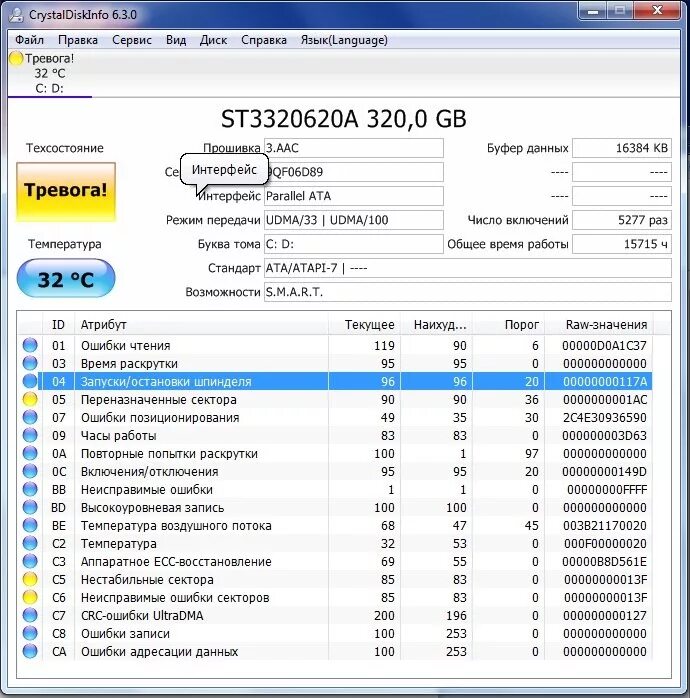Click the Raw-значения column header
This screenshot has height=698, width=690.
point(598,325)
